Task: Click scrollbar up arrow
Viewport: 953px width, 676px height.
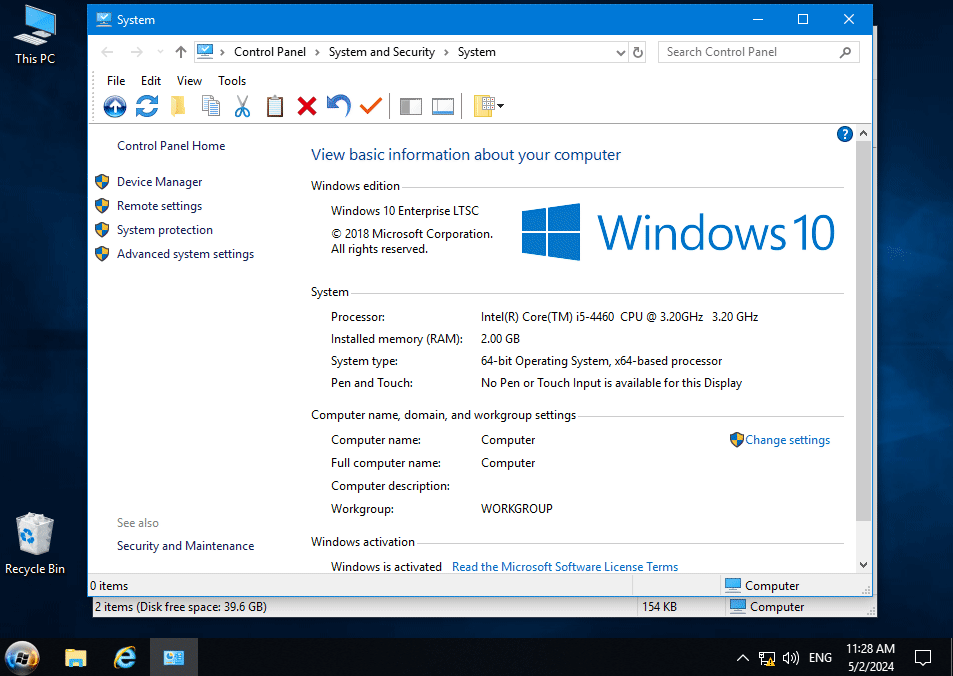Action: pyautogui.click(x=863, y=133)
